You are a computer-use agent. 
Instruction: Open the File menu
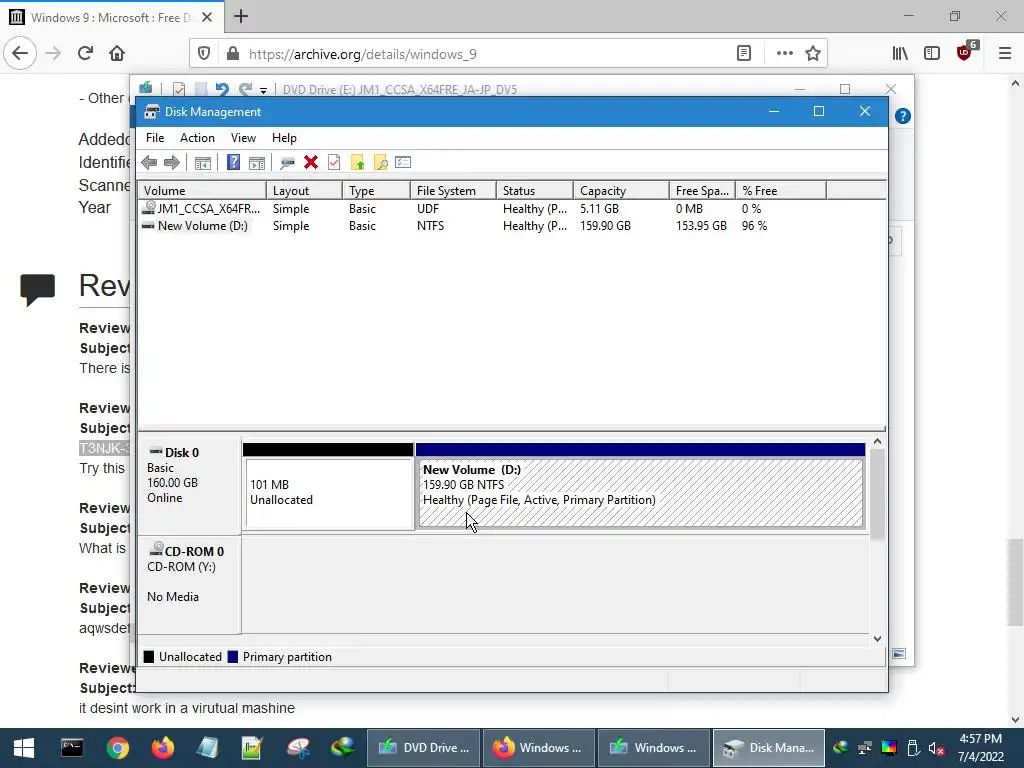[155, 138]
